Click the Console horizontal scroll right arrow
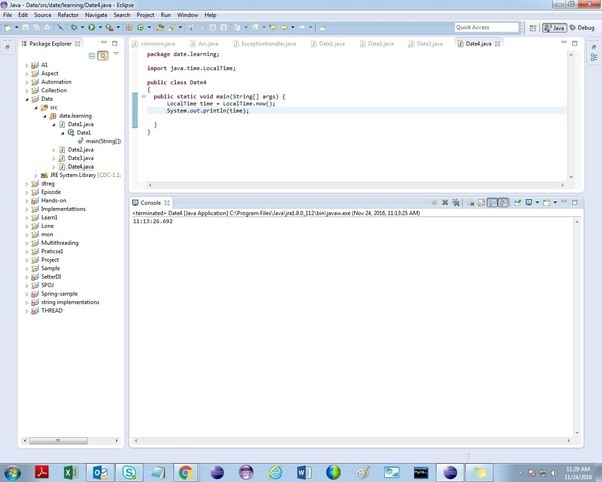This screenshot has width=602, height=482. point(569,441)
